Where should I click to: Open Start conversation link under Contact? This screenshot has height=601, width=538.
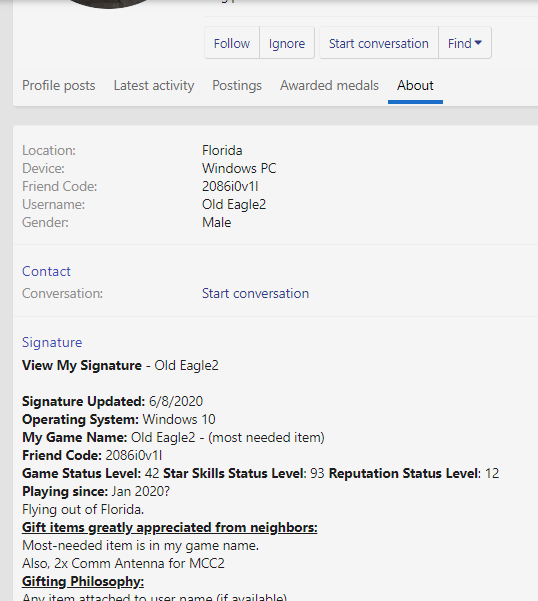coord(255,294)
